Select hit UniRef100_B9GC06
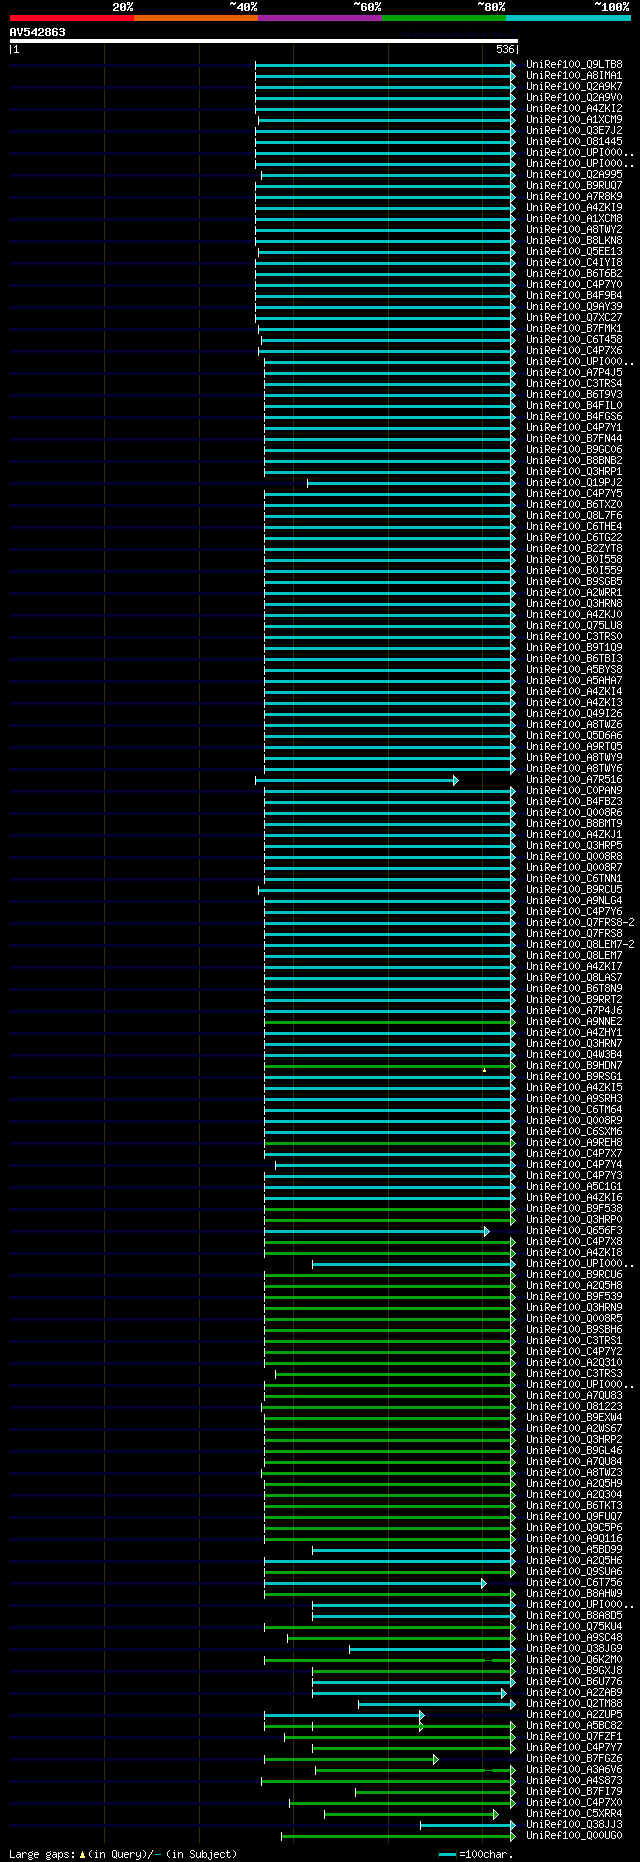 [x=574, y=450]
